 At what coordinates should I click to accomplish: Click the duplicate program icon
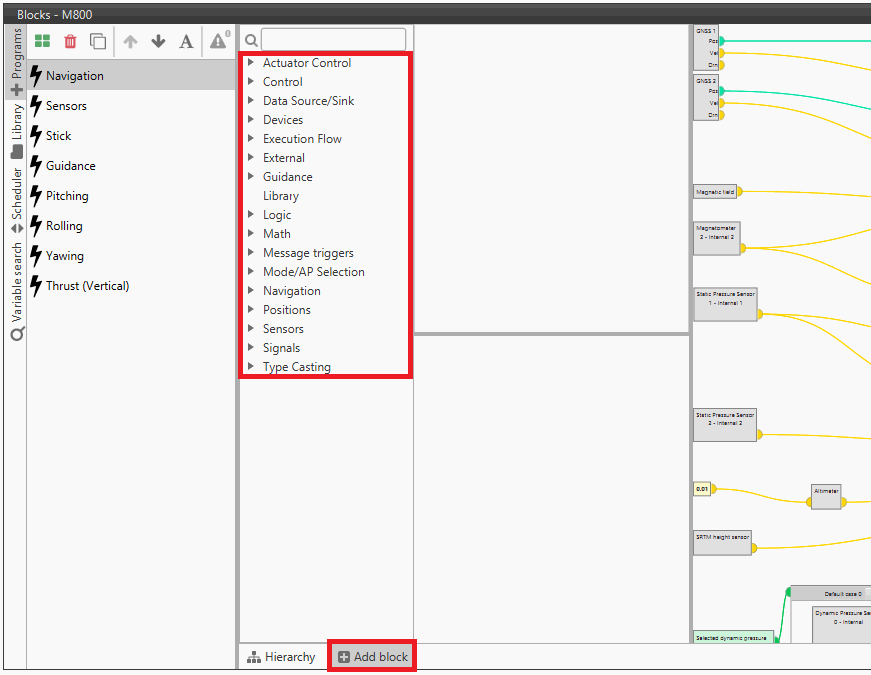coord(98,41)
